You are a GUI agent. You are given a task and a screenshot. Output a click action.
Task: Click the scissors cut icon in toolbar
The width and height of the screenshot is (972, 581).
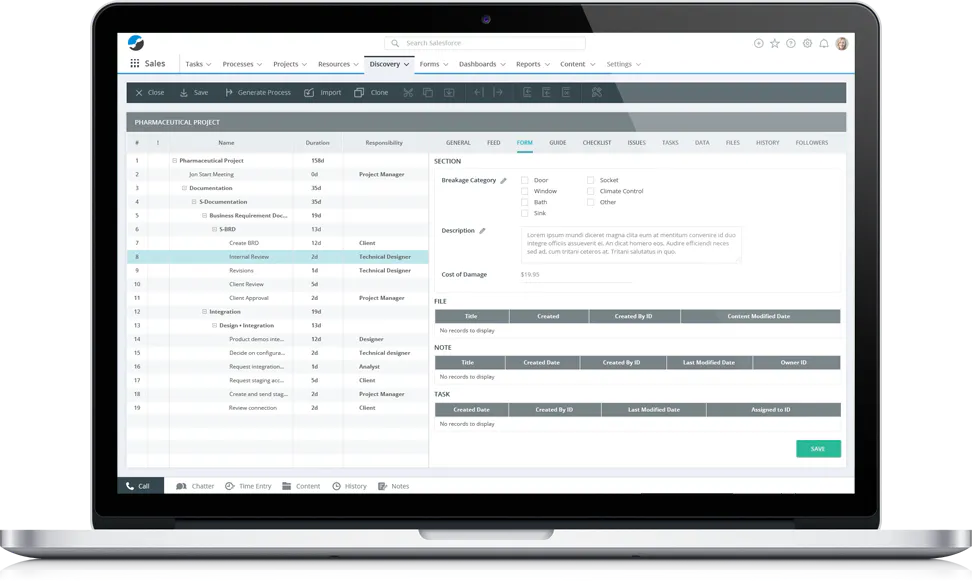point(408,92)
